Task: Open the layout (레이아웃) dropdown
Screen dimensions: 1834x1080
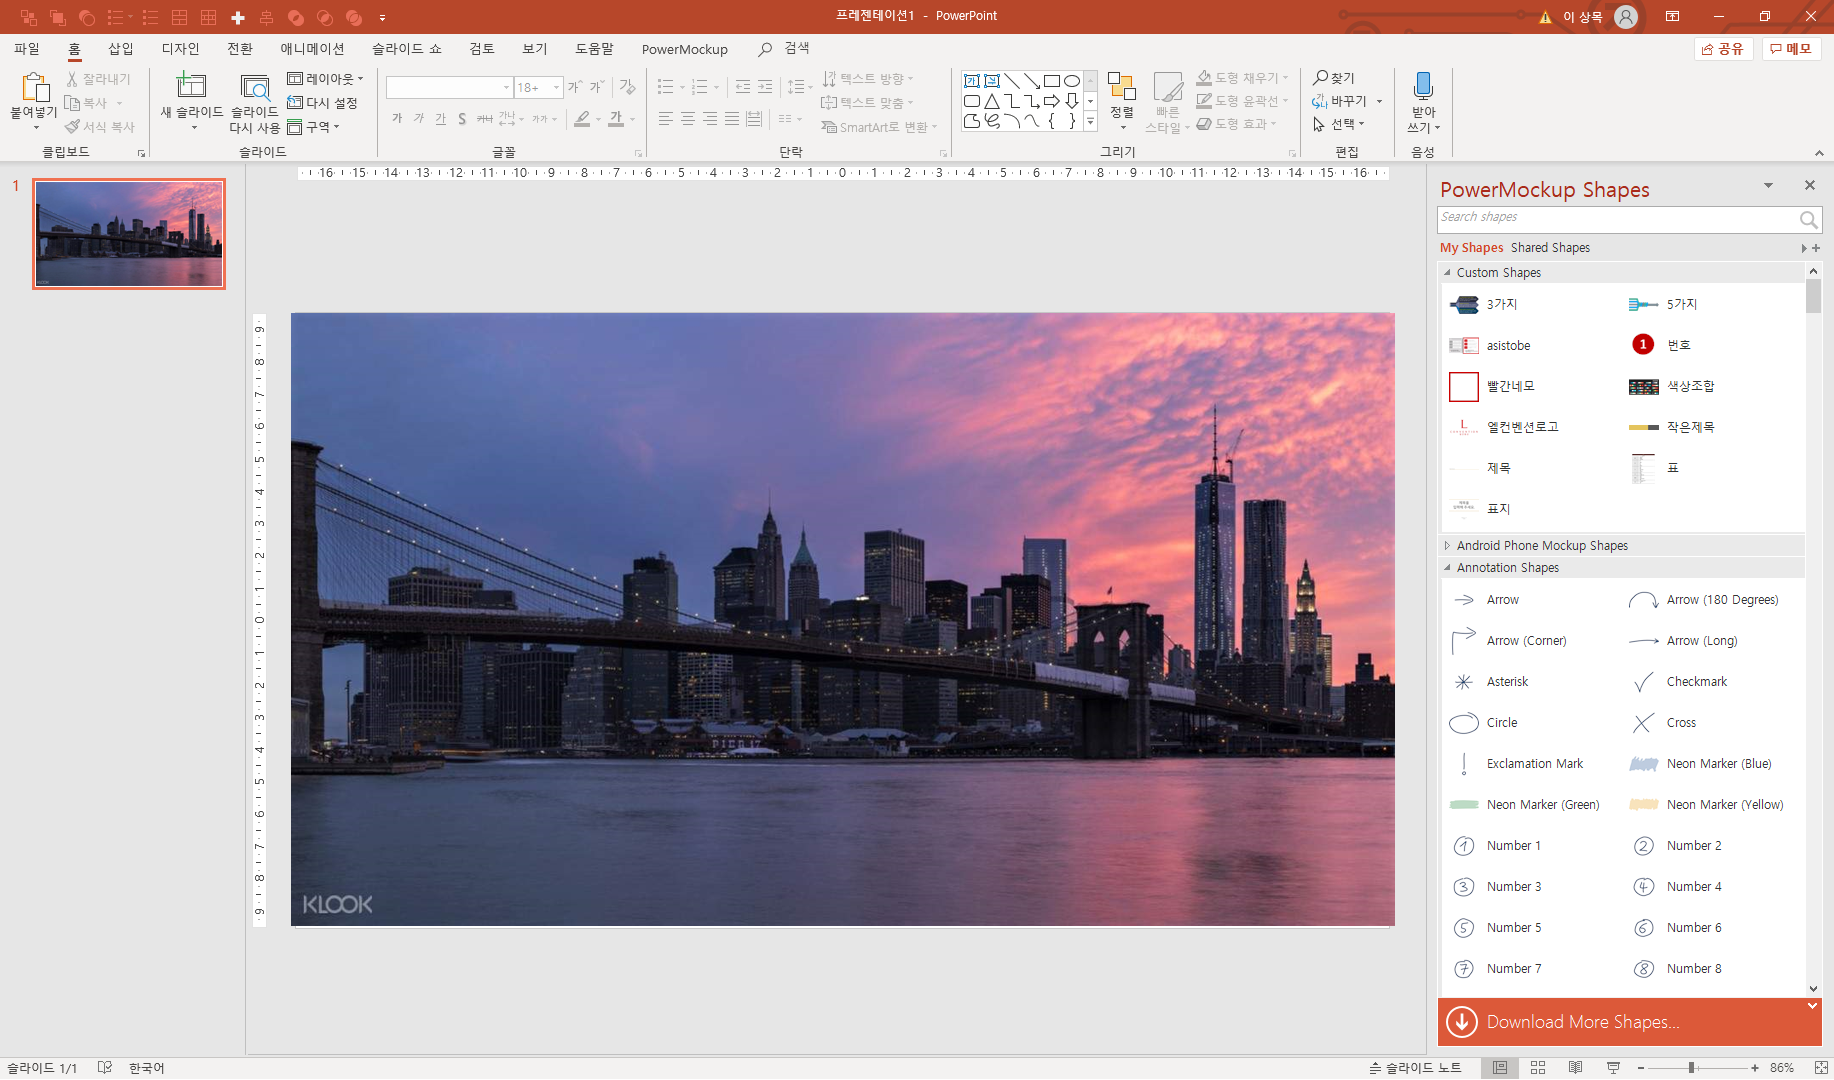Action: click(x=325, y=78)
